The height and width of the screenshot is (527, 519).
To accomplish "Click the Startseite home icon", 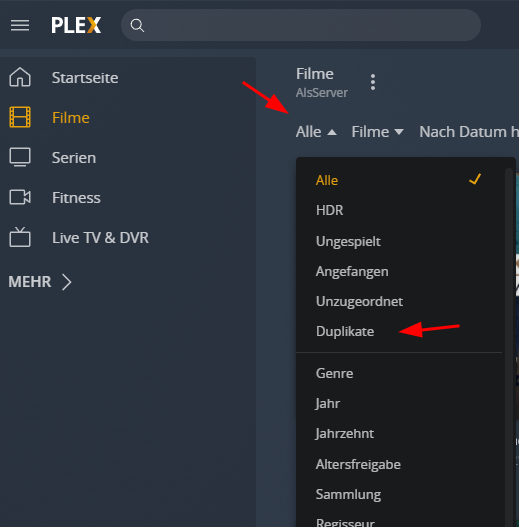I will coord(20,78).
